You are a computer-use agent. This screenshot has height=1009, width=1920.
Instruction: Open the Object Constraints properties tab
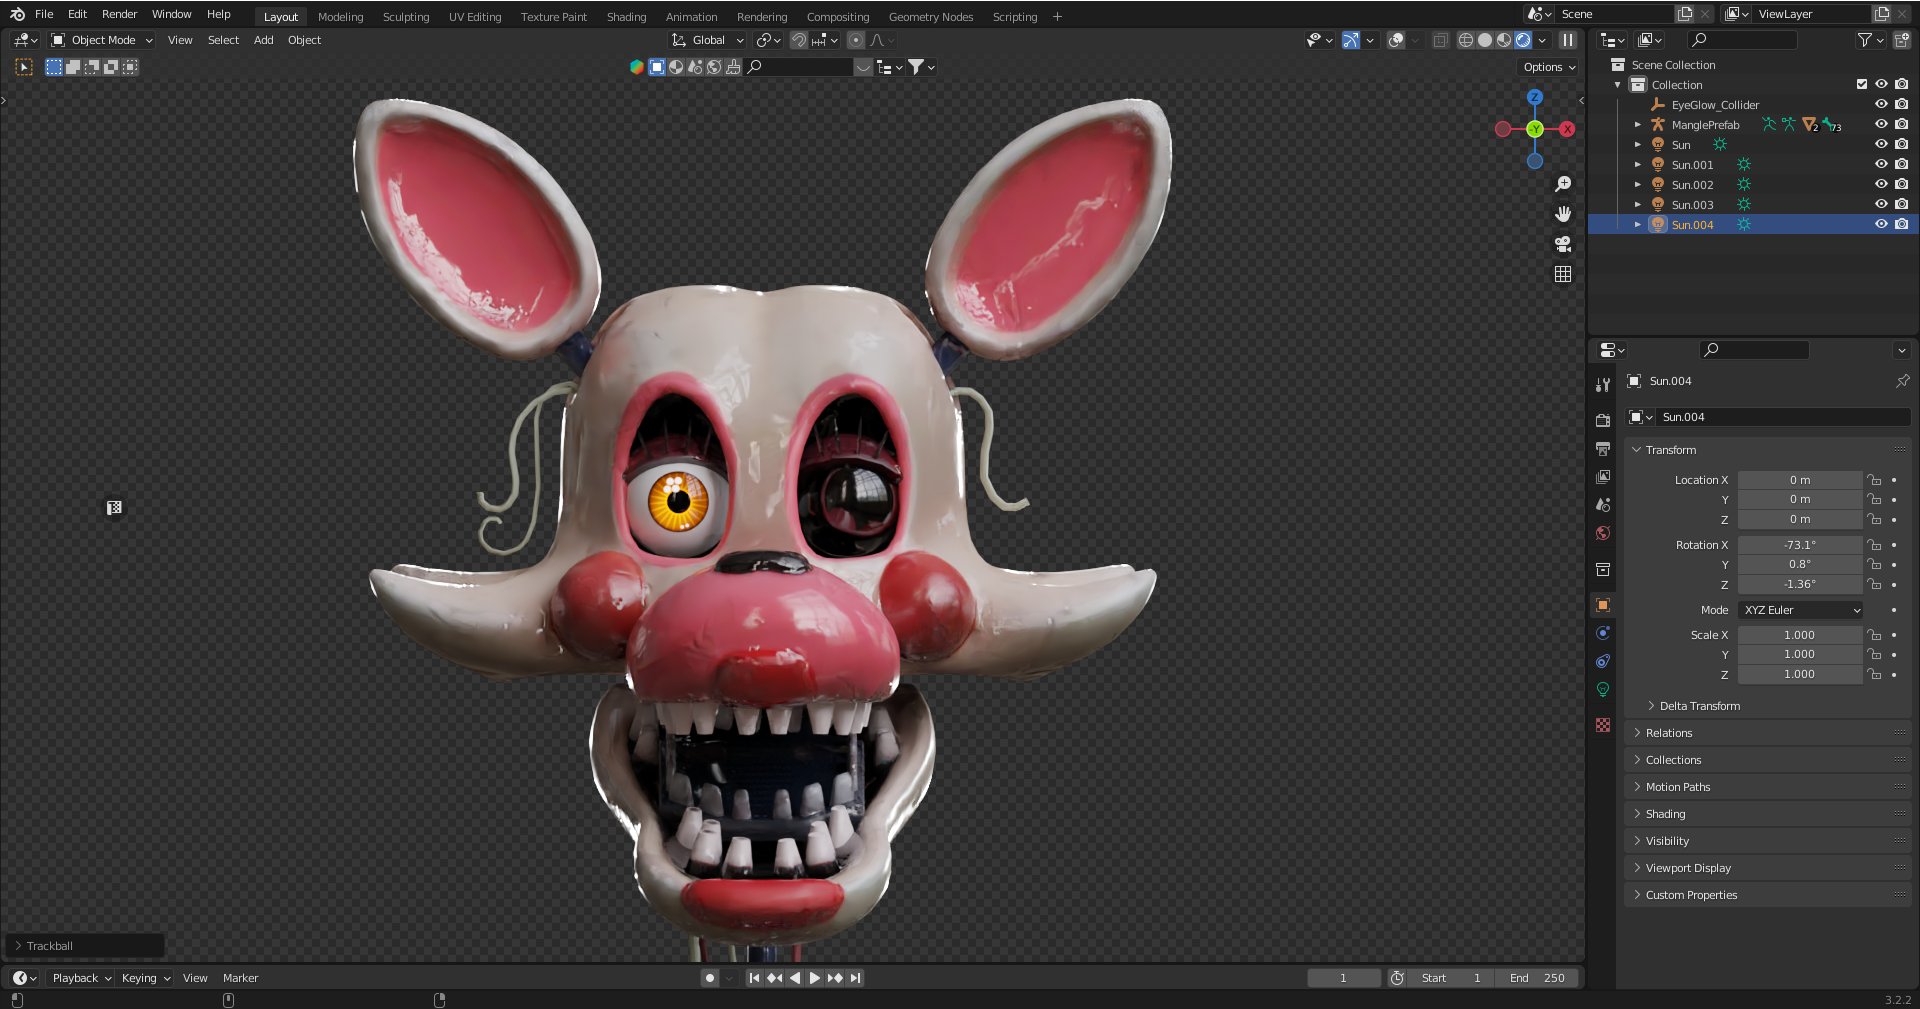[1603, 661]
